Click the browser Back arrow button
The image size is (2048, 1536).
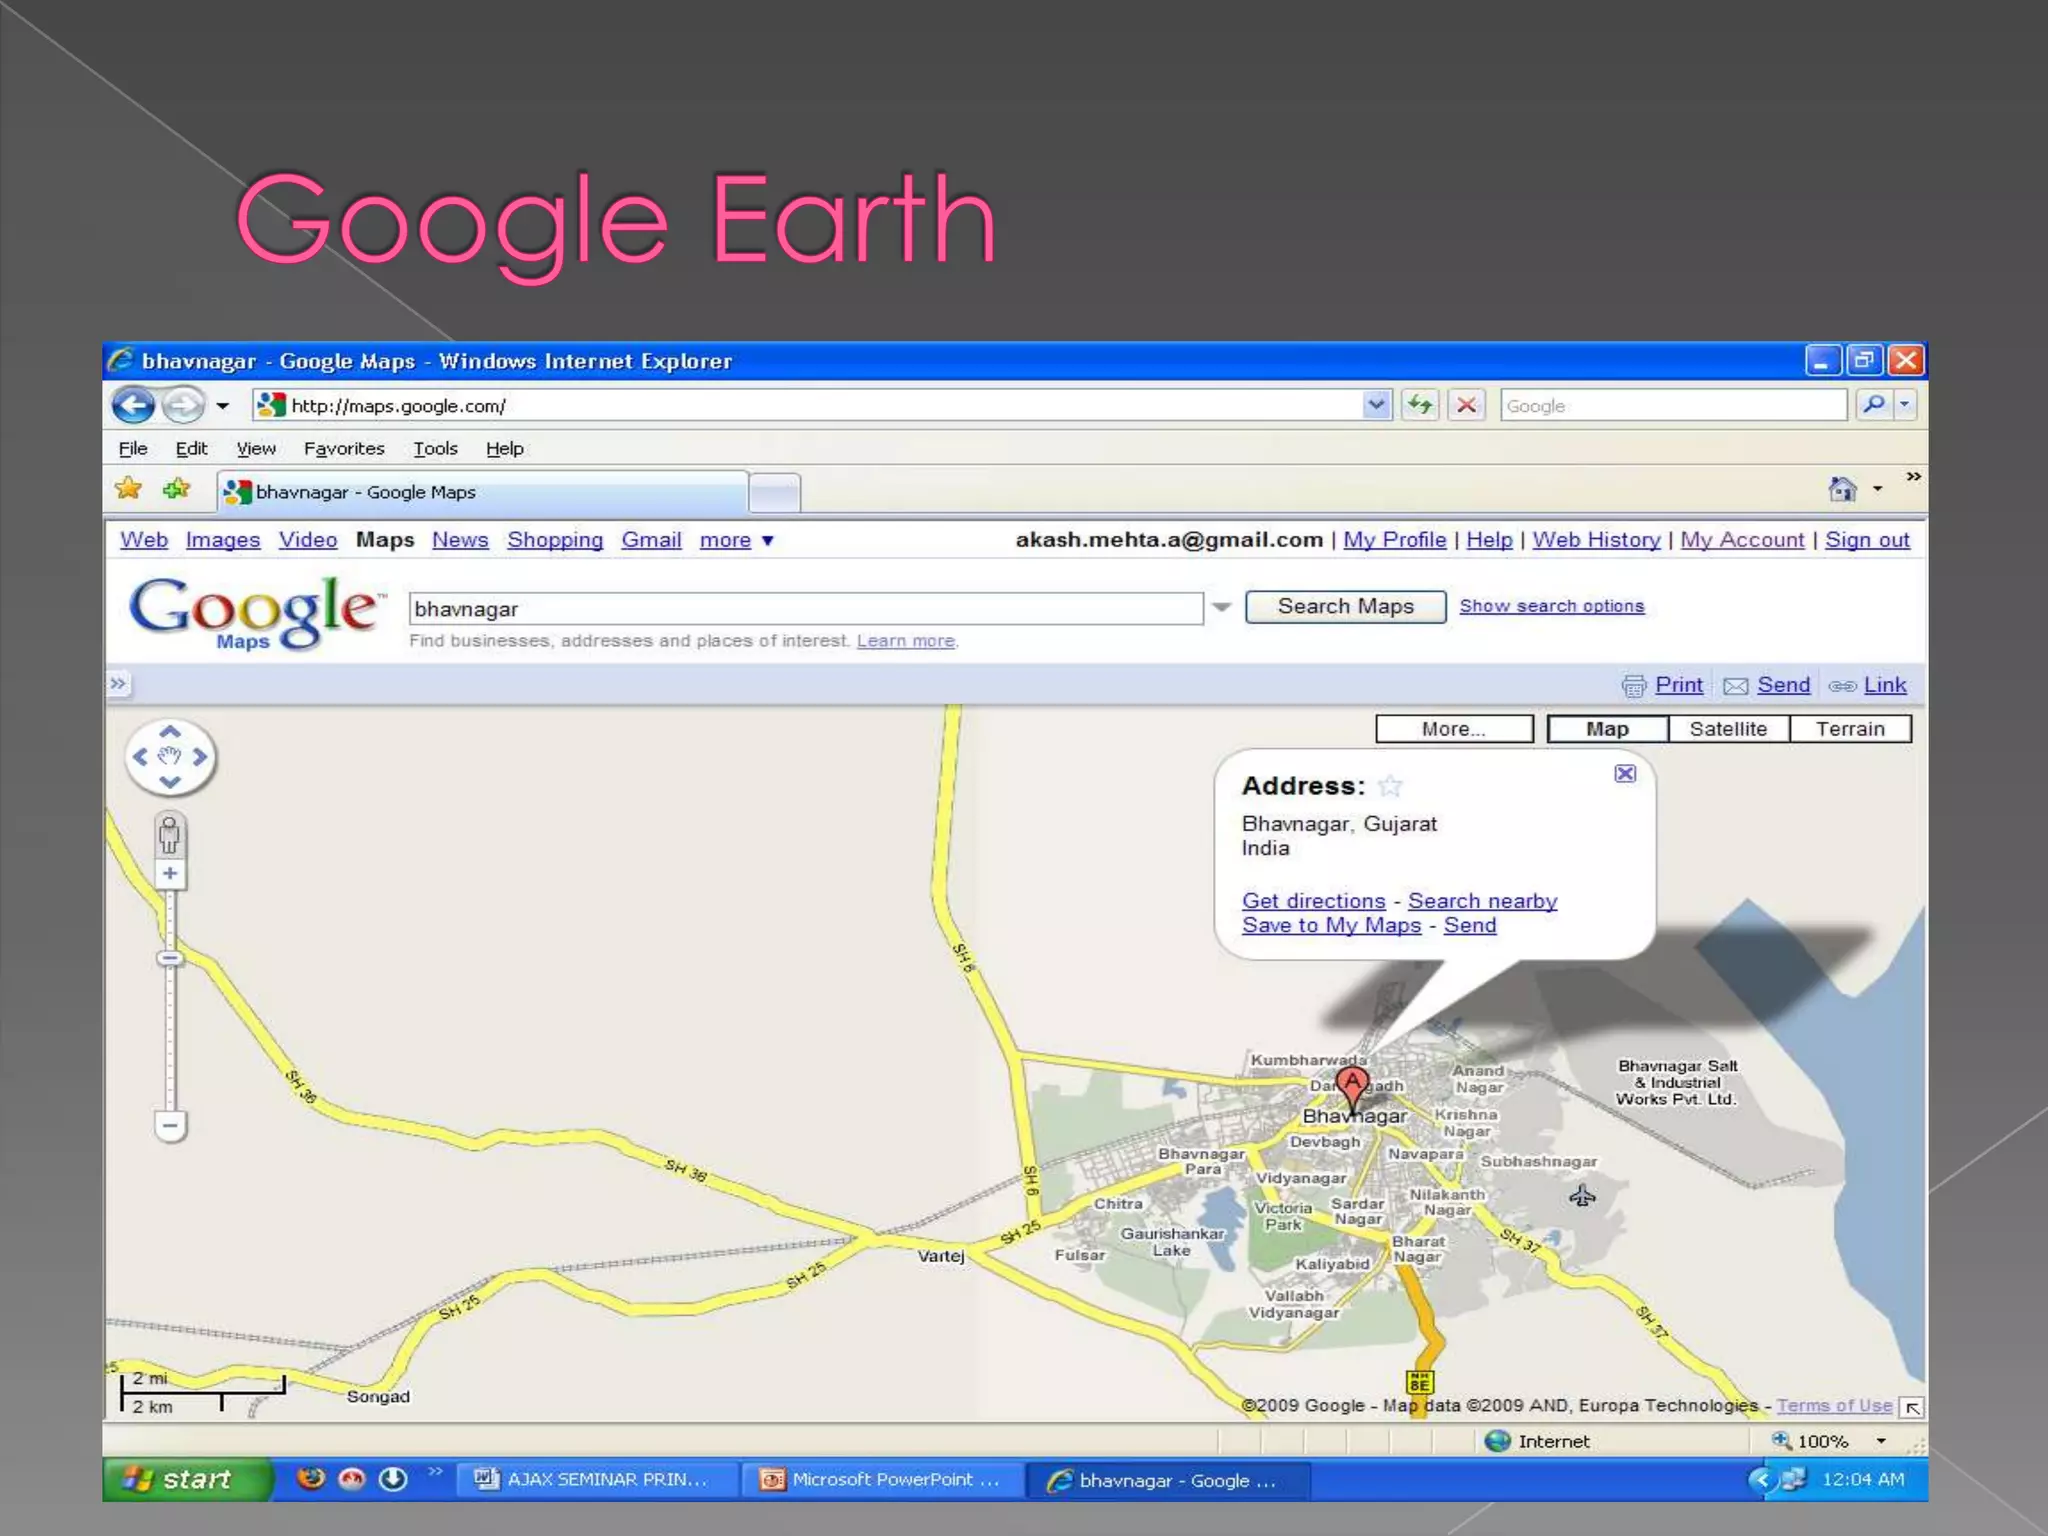133,406
